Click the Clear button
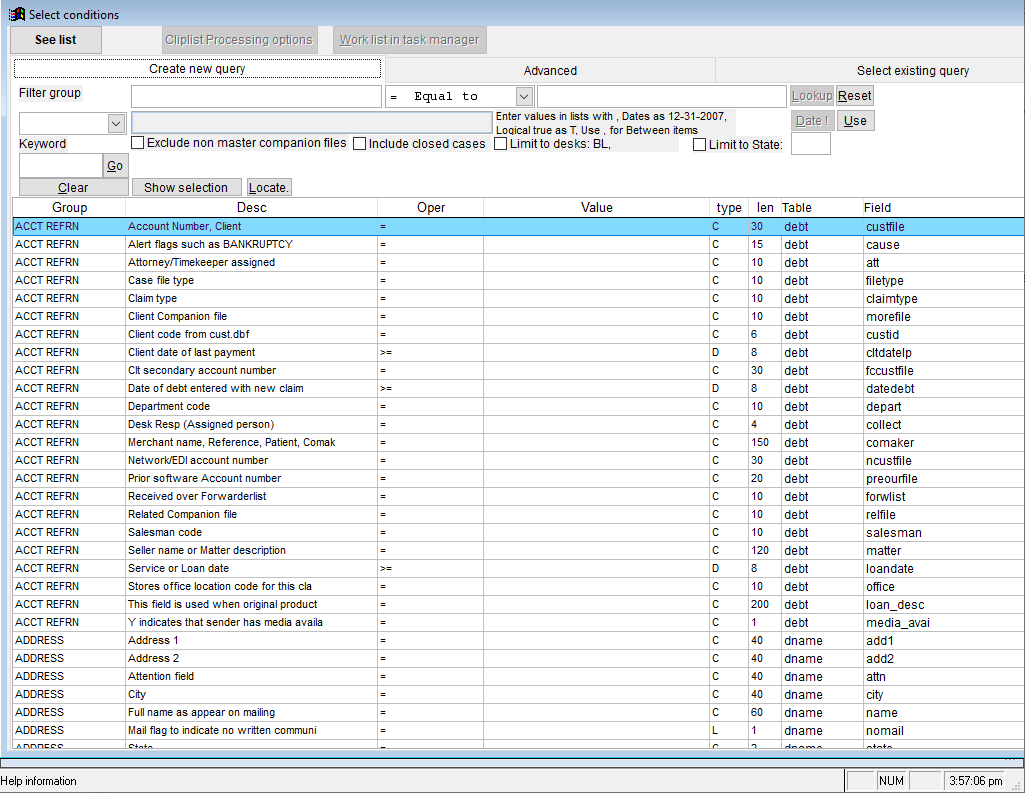 click(73, 188)
